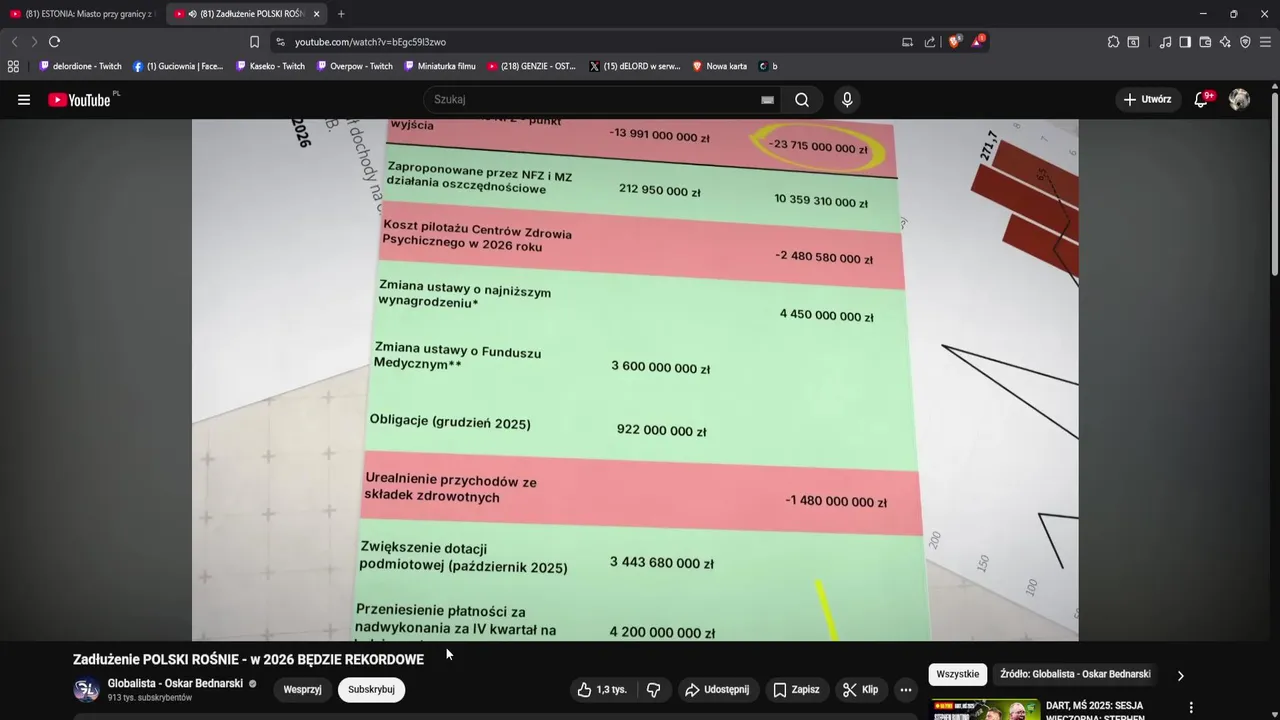
Task: Open the Brave VPN shield icon
Action: pyautogui.click(x=1245, y=42)
